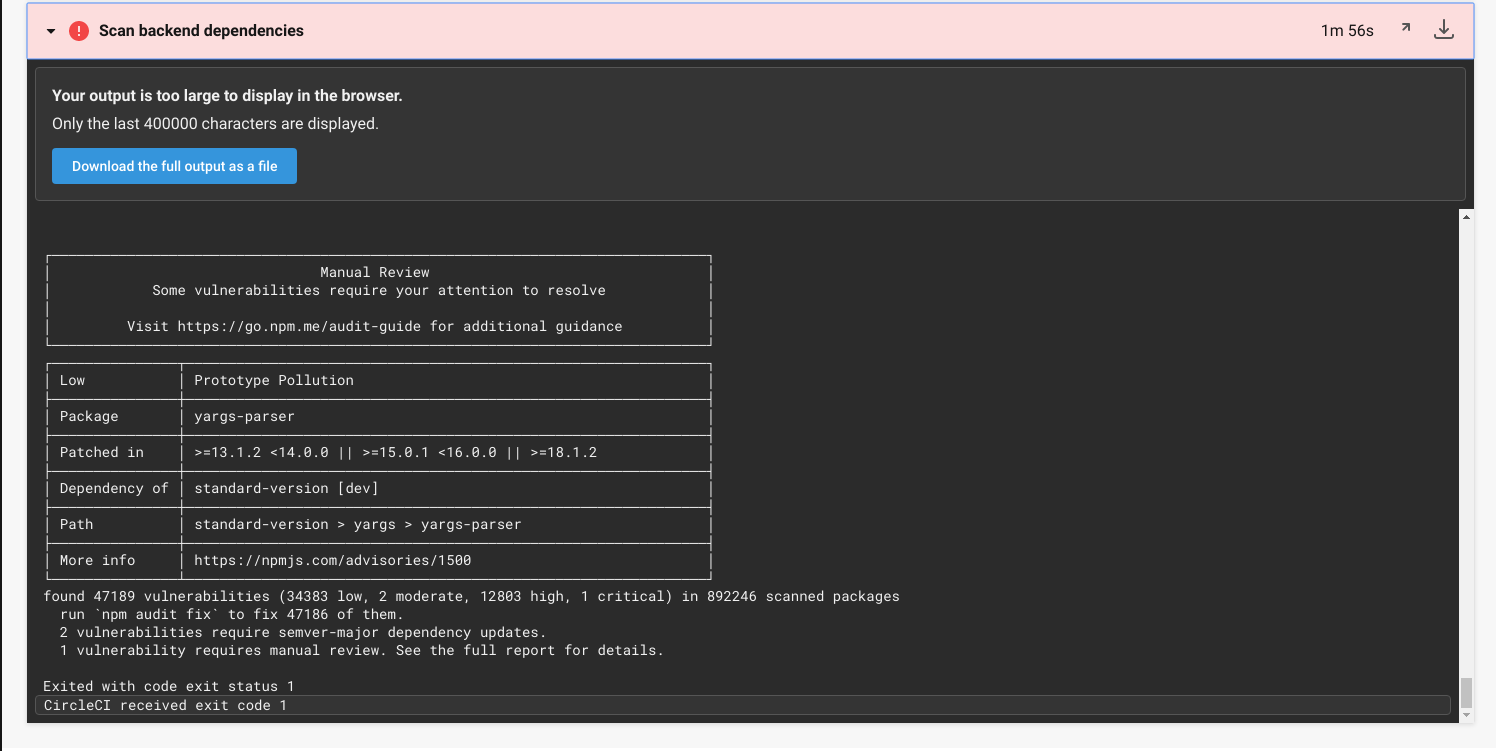Viewport: 1496px width, 751px height.
Task: Click the output scrollbar's down arrow
Action: pyautogui.click(x=1466, y=715)
